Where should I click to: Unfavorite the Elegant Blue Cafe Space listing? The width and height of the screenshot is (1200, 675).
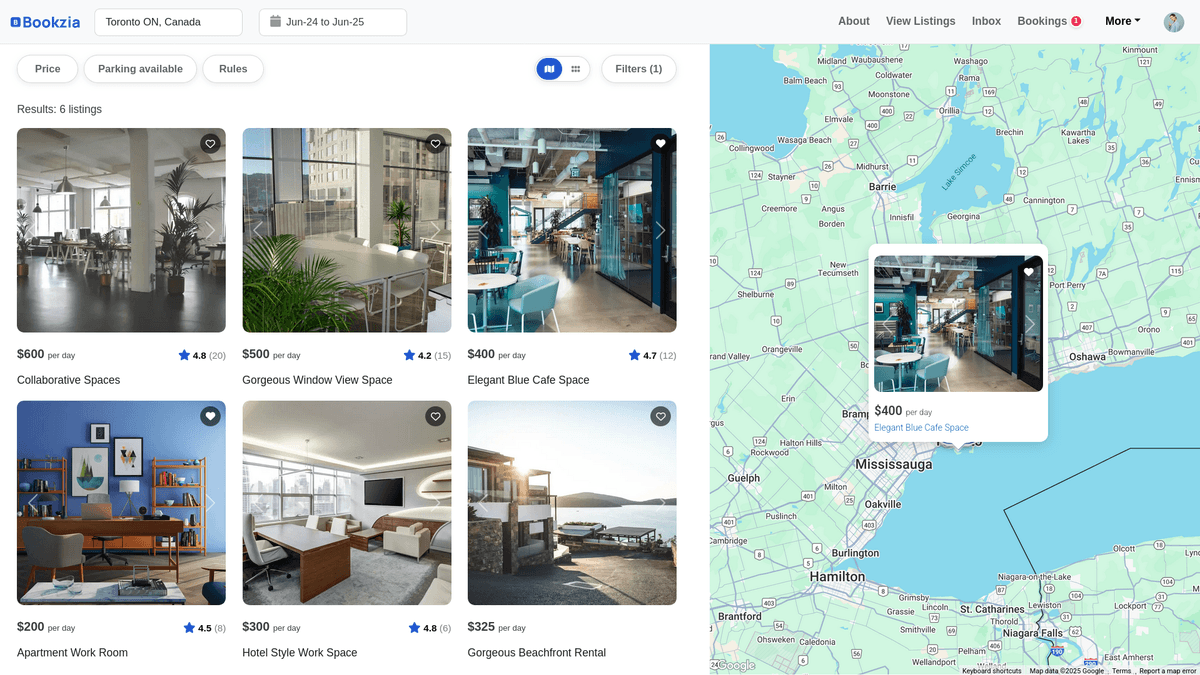click(x=660, y=144)
